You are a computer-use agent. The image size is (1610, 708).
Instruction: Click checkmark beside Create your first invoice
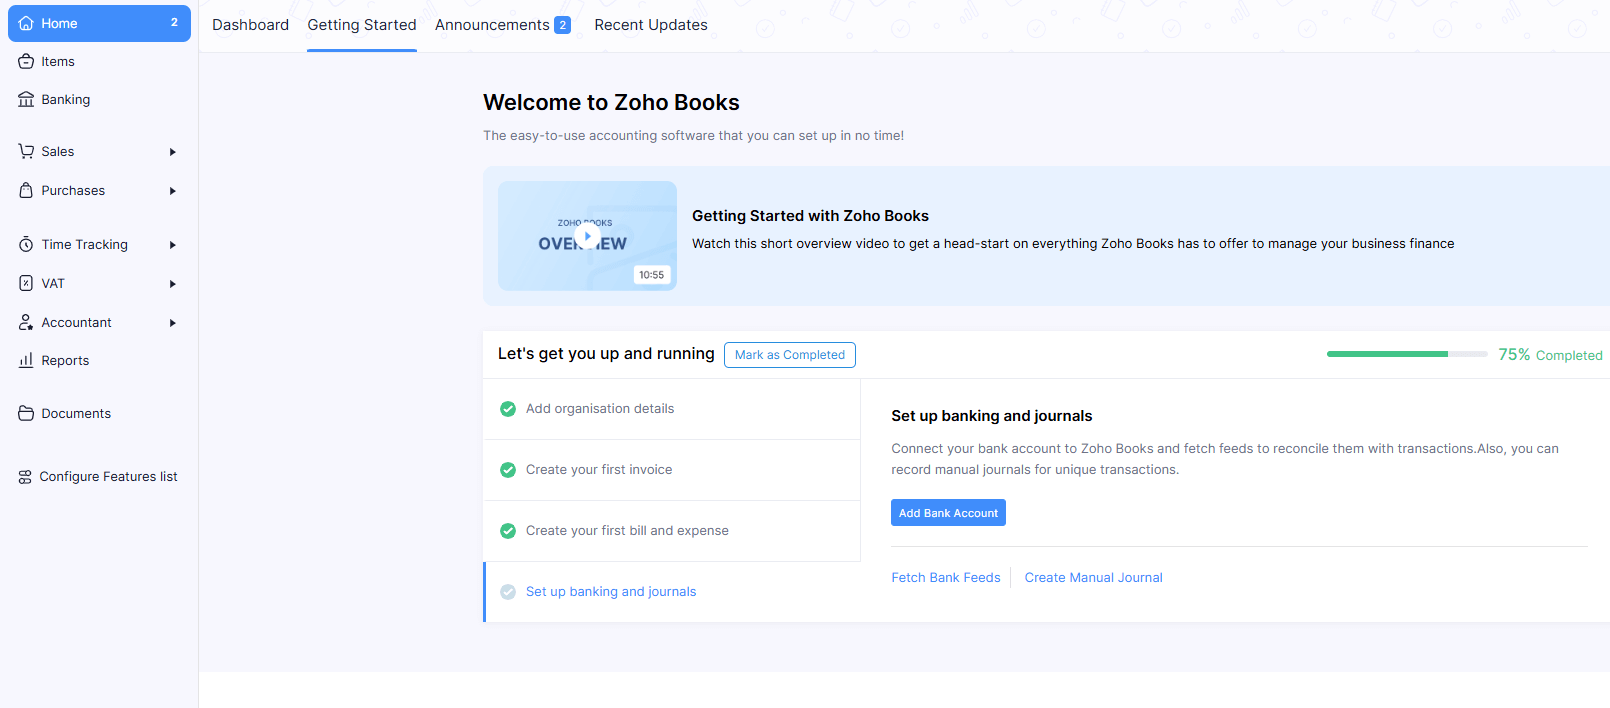click(x=508, y=470)
